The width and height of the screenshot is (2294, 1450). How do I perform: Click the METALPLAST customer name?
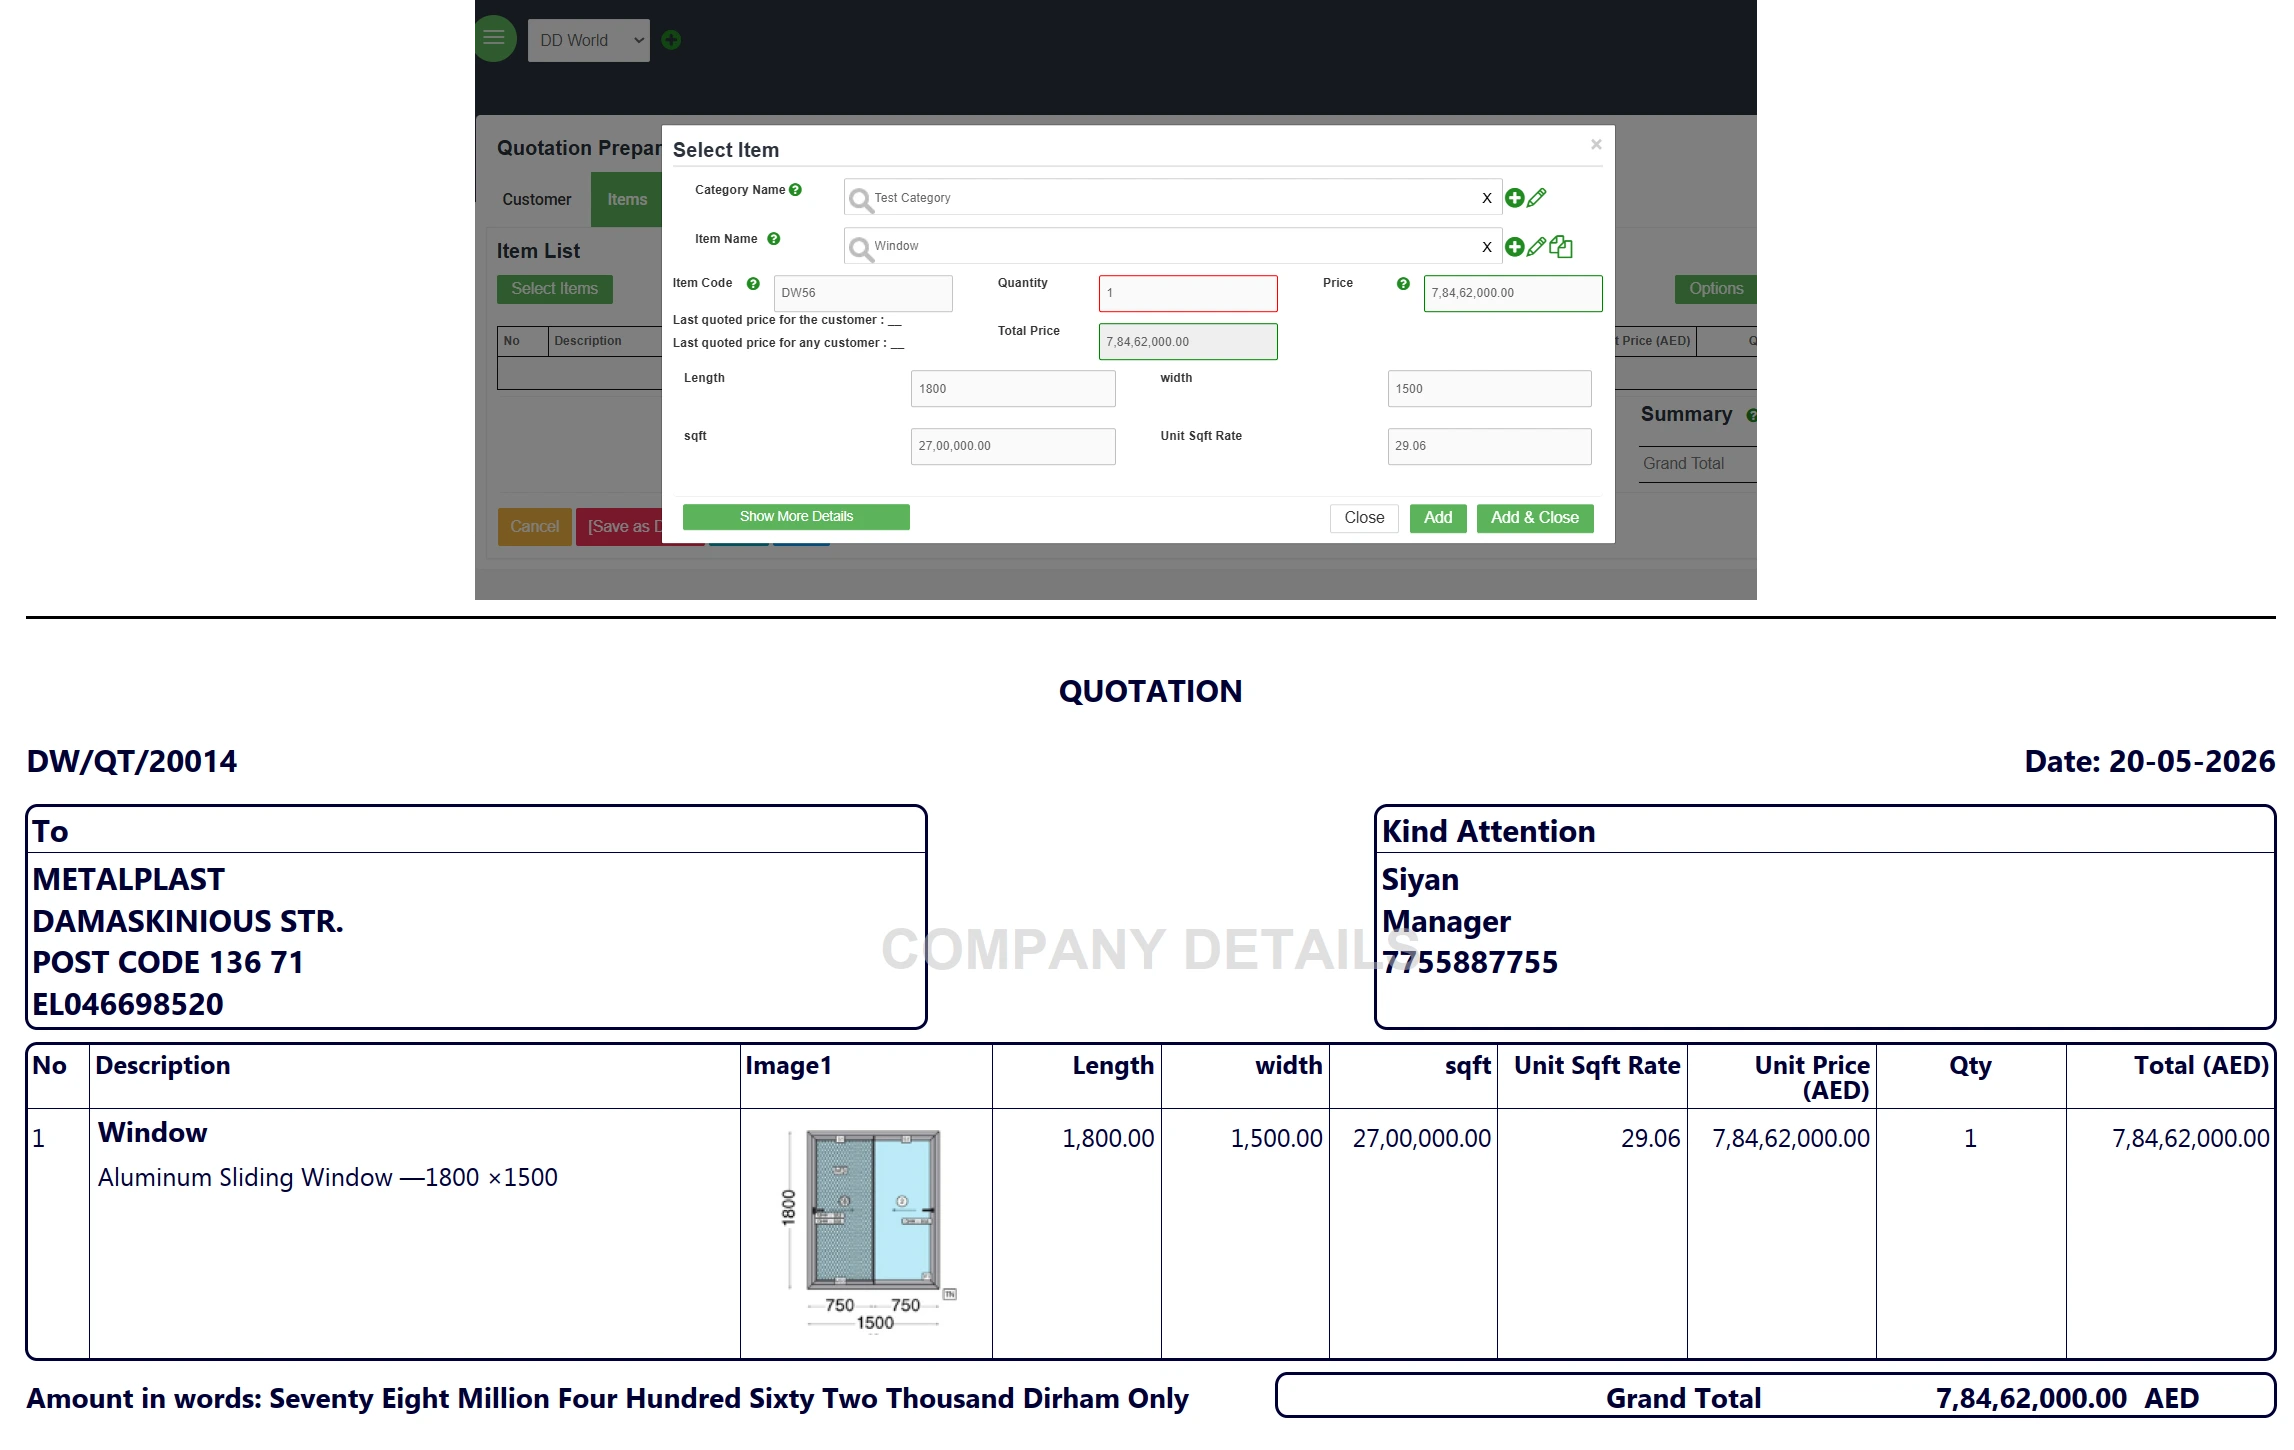(129, 880)
